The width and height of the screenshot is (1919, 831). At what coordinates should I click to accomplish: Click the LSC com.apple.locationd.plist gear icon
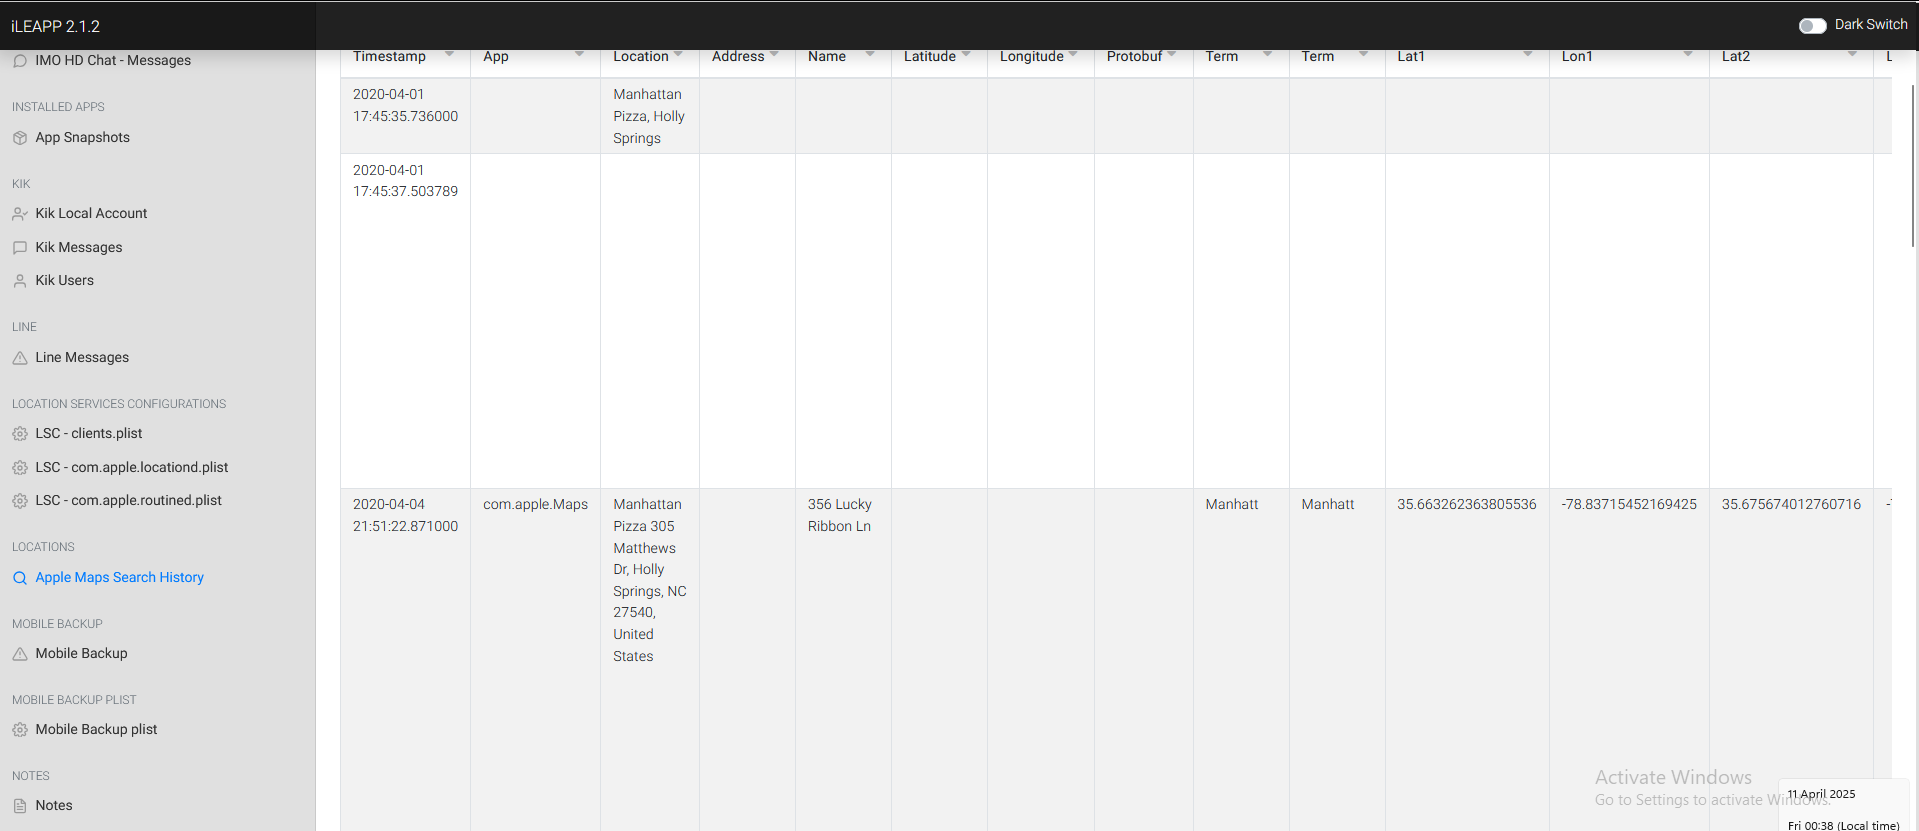(x=20, y=468)
